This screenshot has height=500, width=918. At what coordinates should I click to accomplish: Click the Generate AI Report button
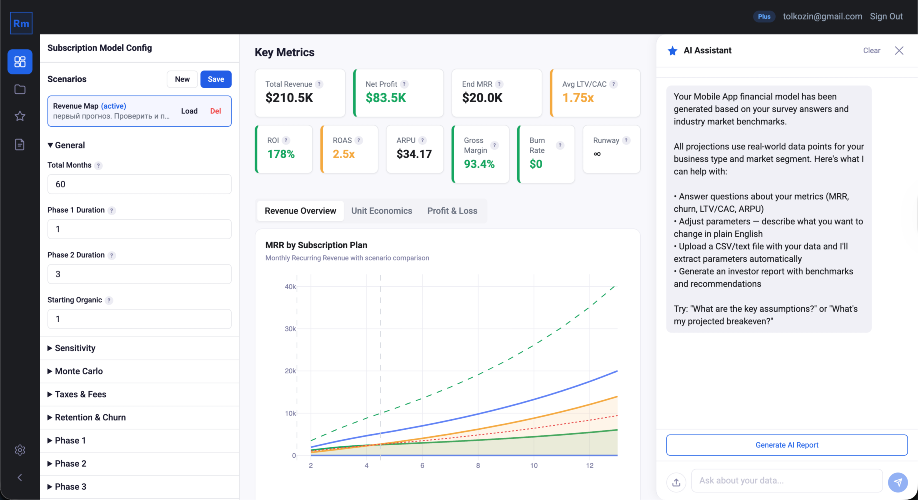click(786, 445)
